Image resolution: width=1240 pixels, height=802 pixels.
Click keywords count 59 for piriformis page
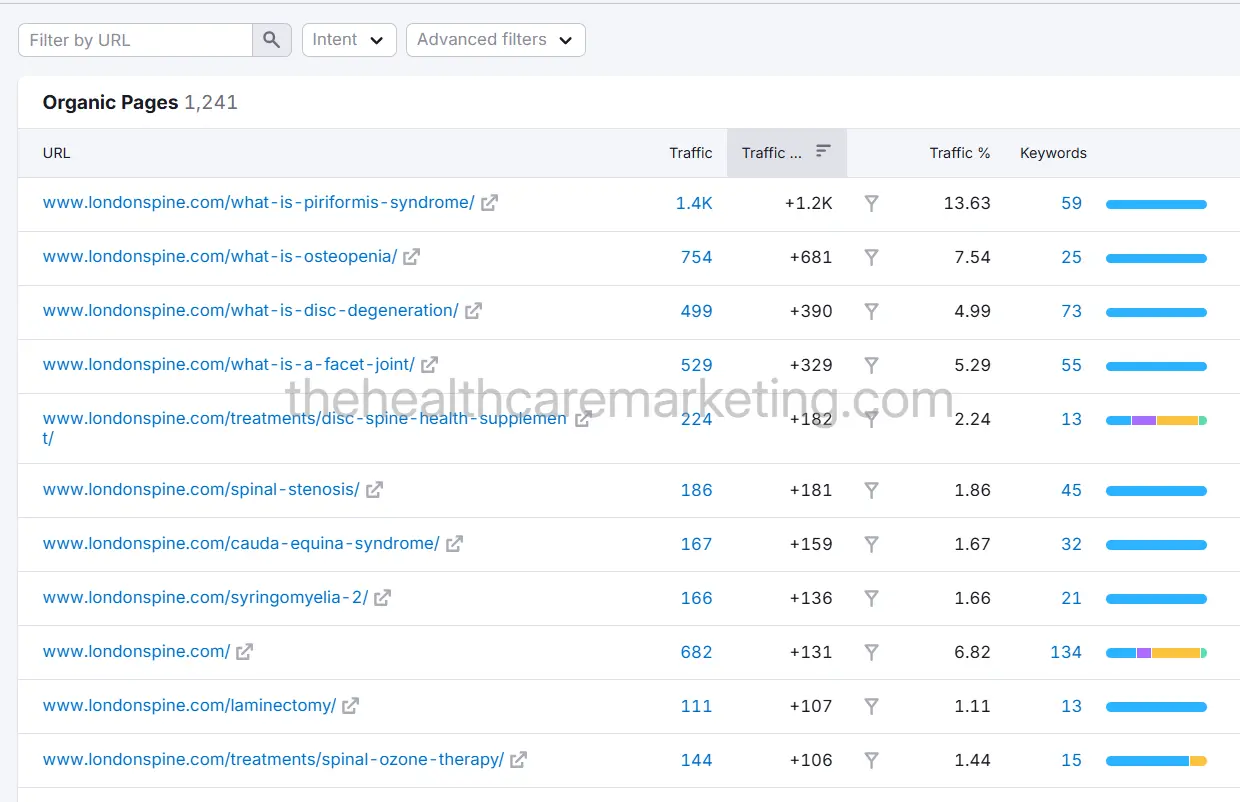(1071, 203)
